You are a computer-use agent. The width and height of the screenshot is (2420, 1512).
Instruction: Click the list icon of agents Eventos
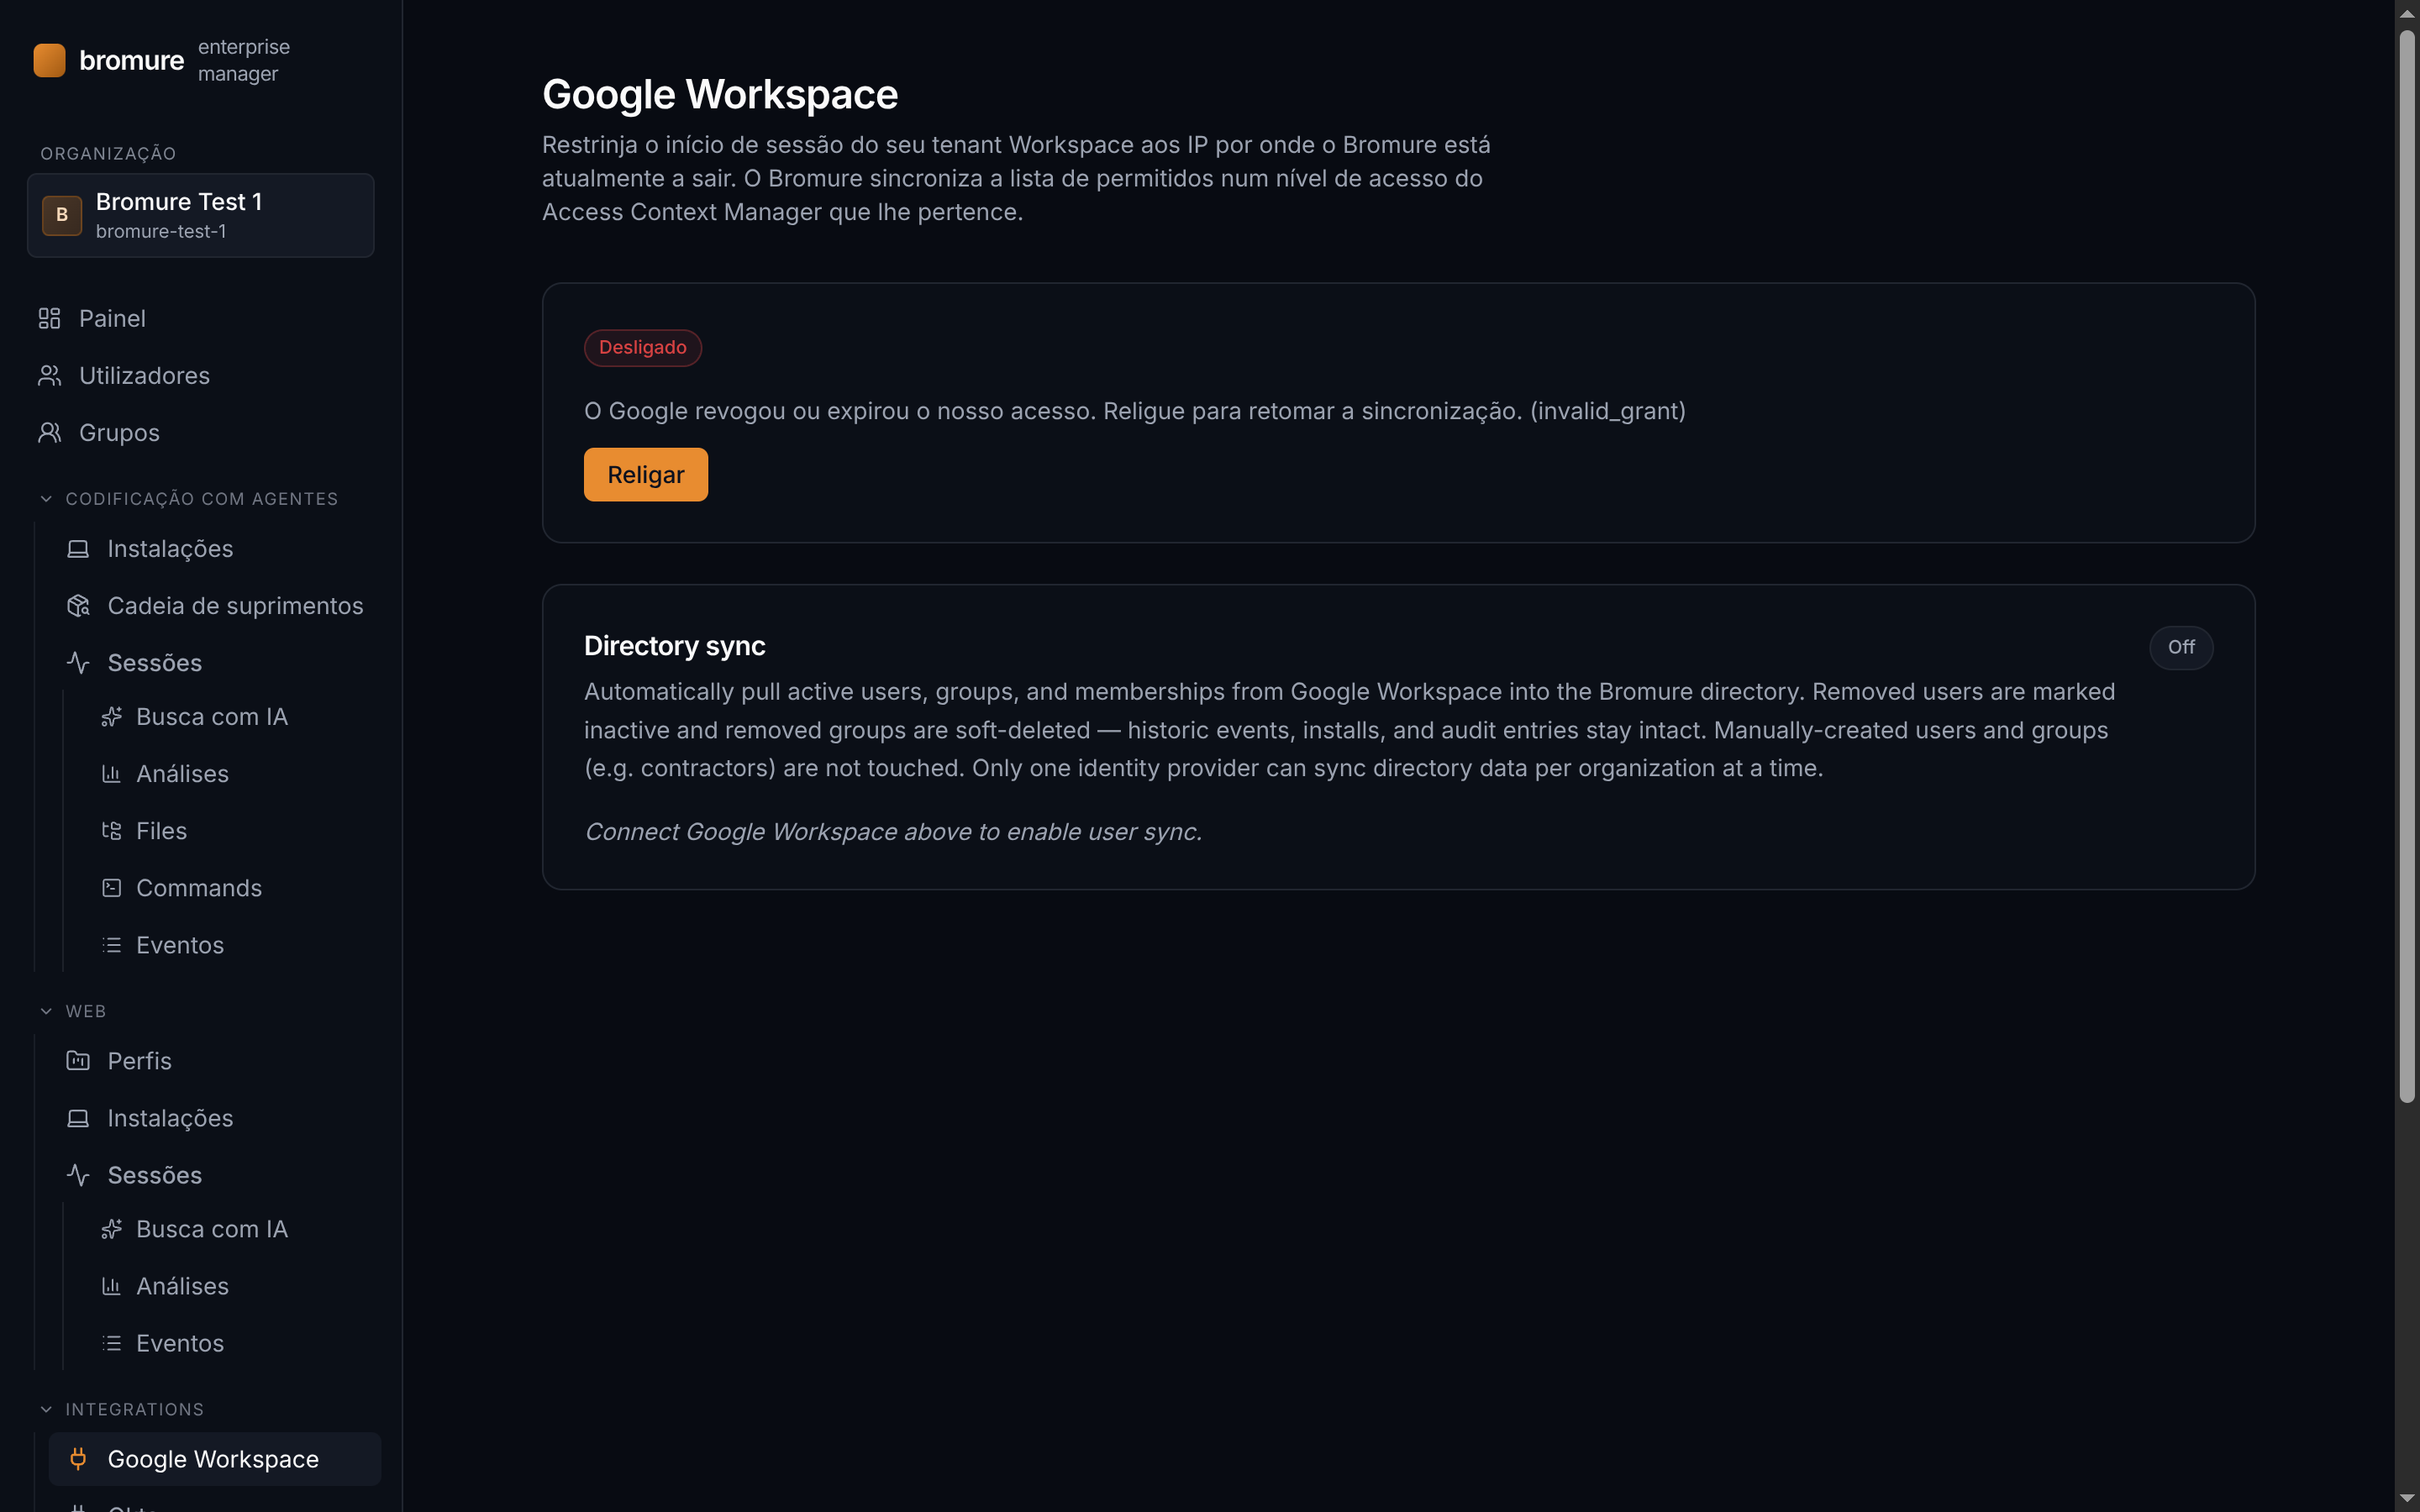click(x=111, y=944)
